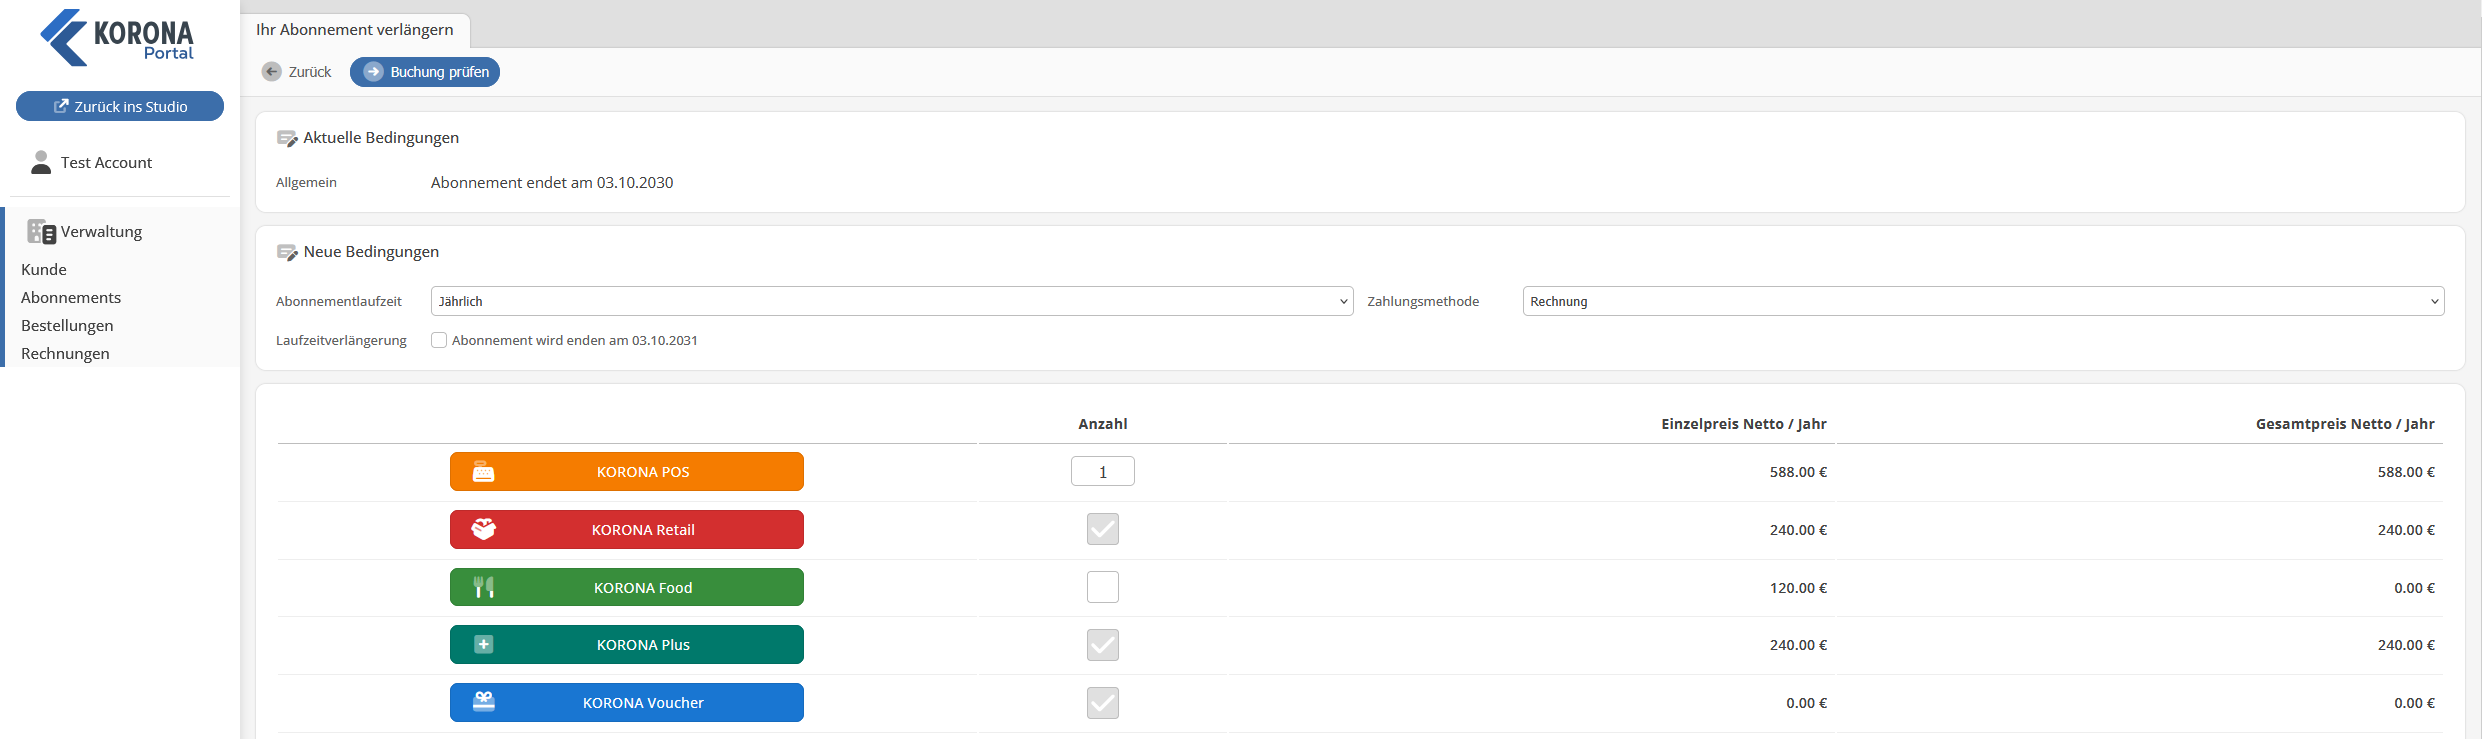
Task: Toggle the KORONA Voucher checkbox
Action: 1103,703
